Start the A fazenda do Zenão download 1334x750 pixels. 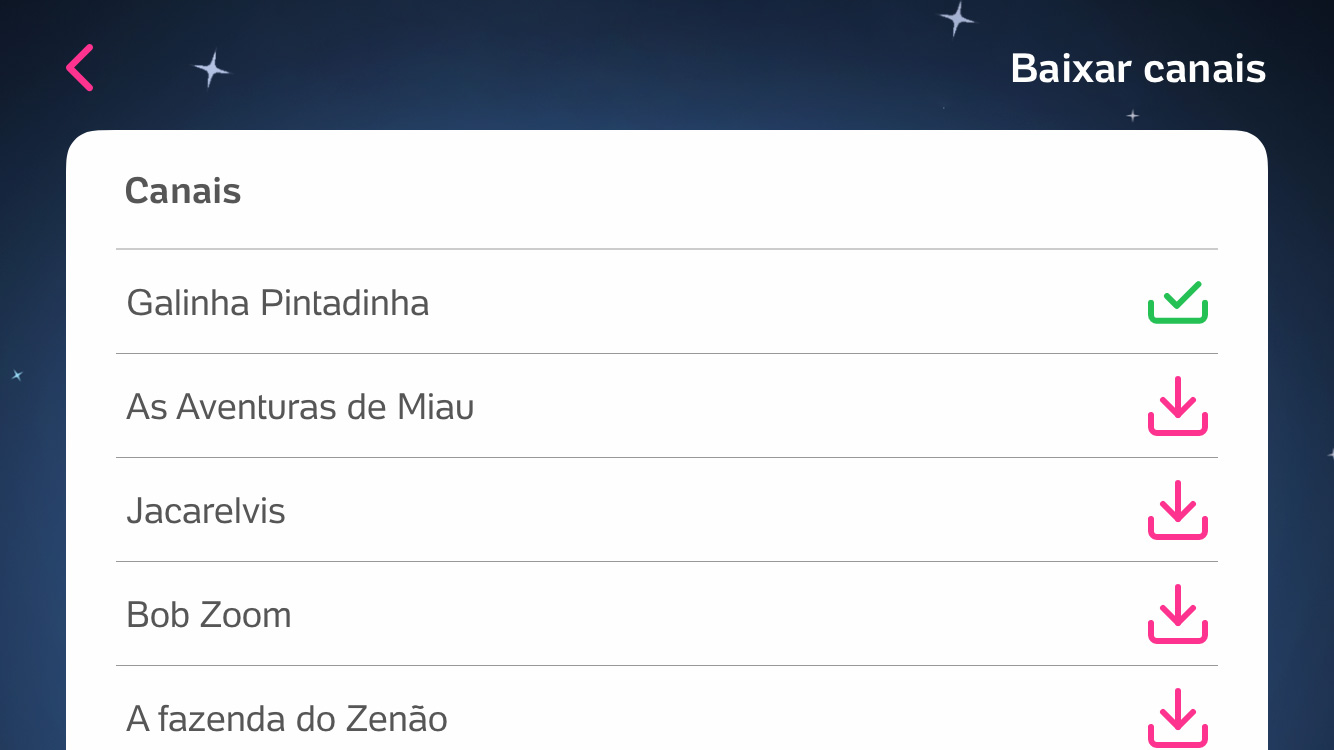[1177, 718]
